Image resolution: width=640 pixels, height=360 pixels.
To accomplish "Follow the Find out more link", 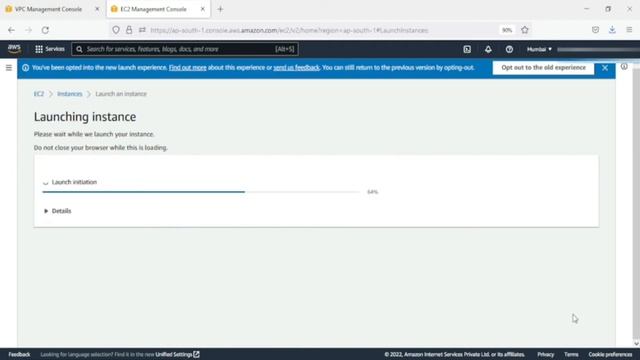I will [x=188, y=68].
